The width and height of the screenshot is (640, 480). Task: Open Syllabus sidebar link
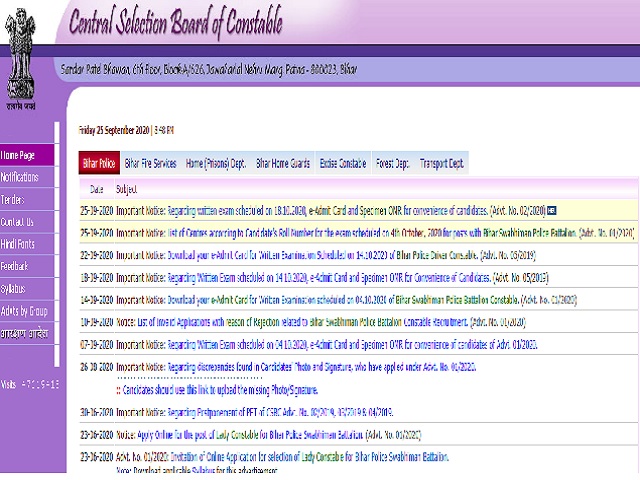tap(27, 289)
